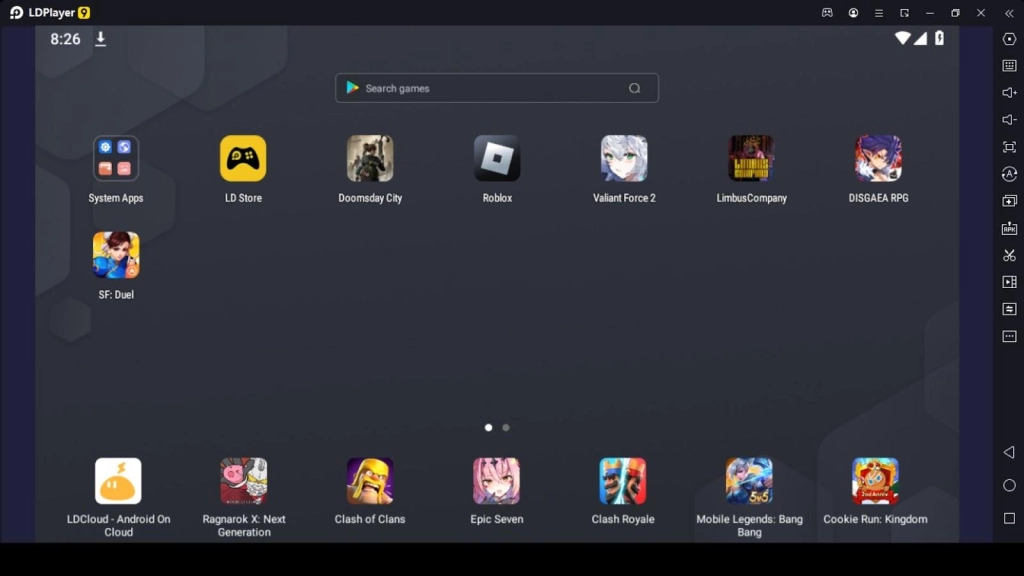
Task: Click the Search games input field
Action: pyautogui.click(x=490, y=88)
